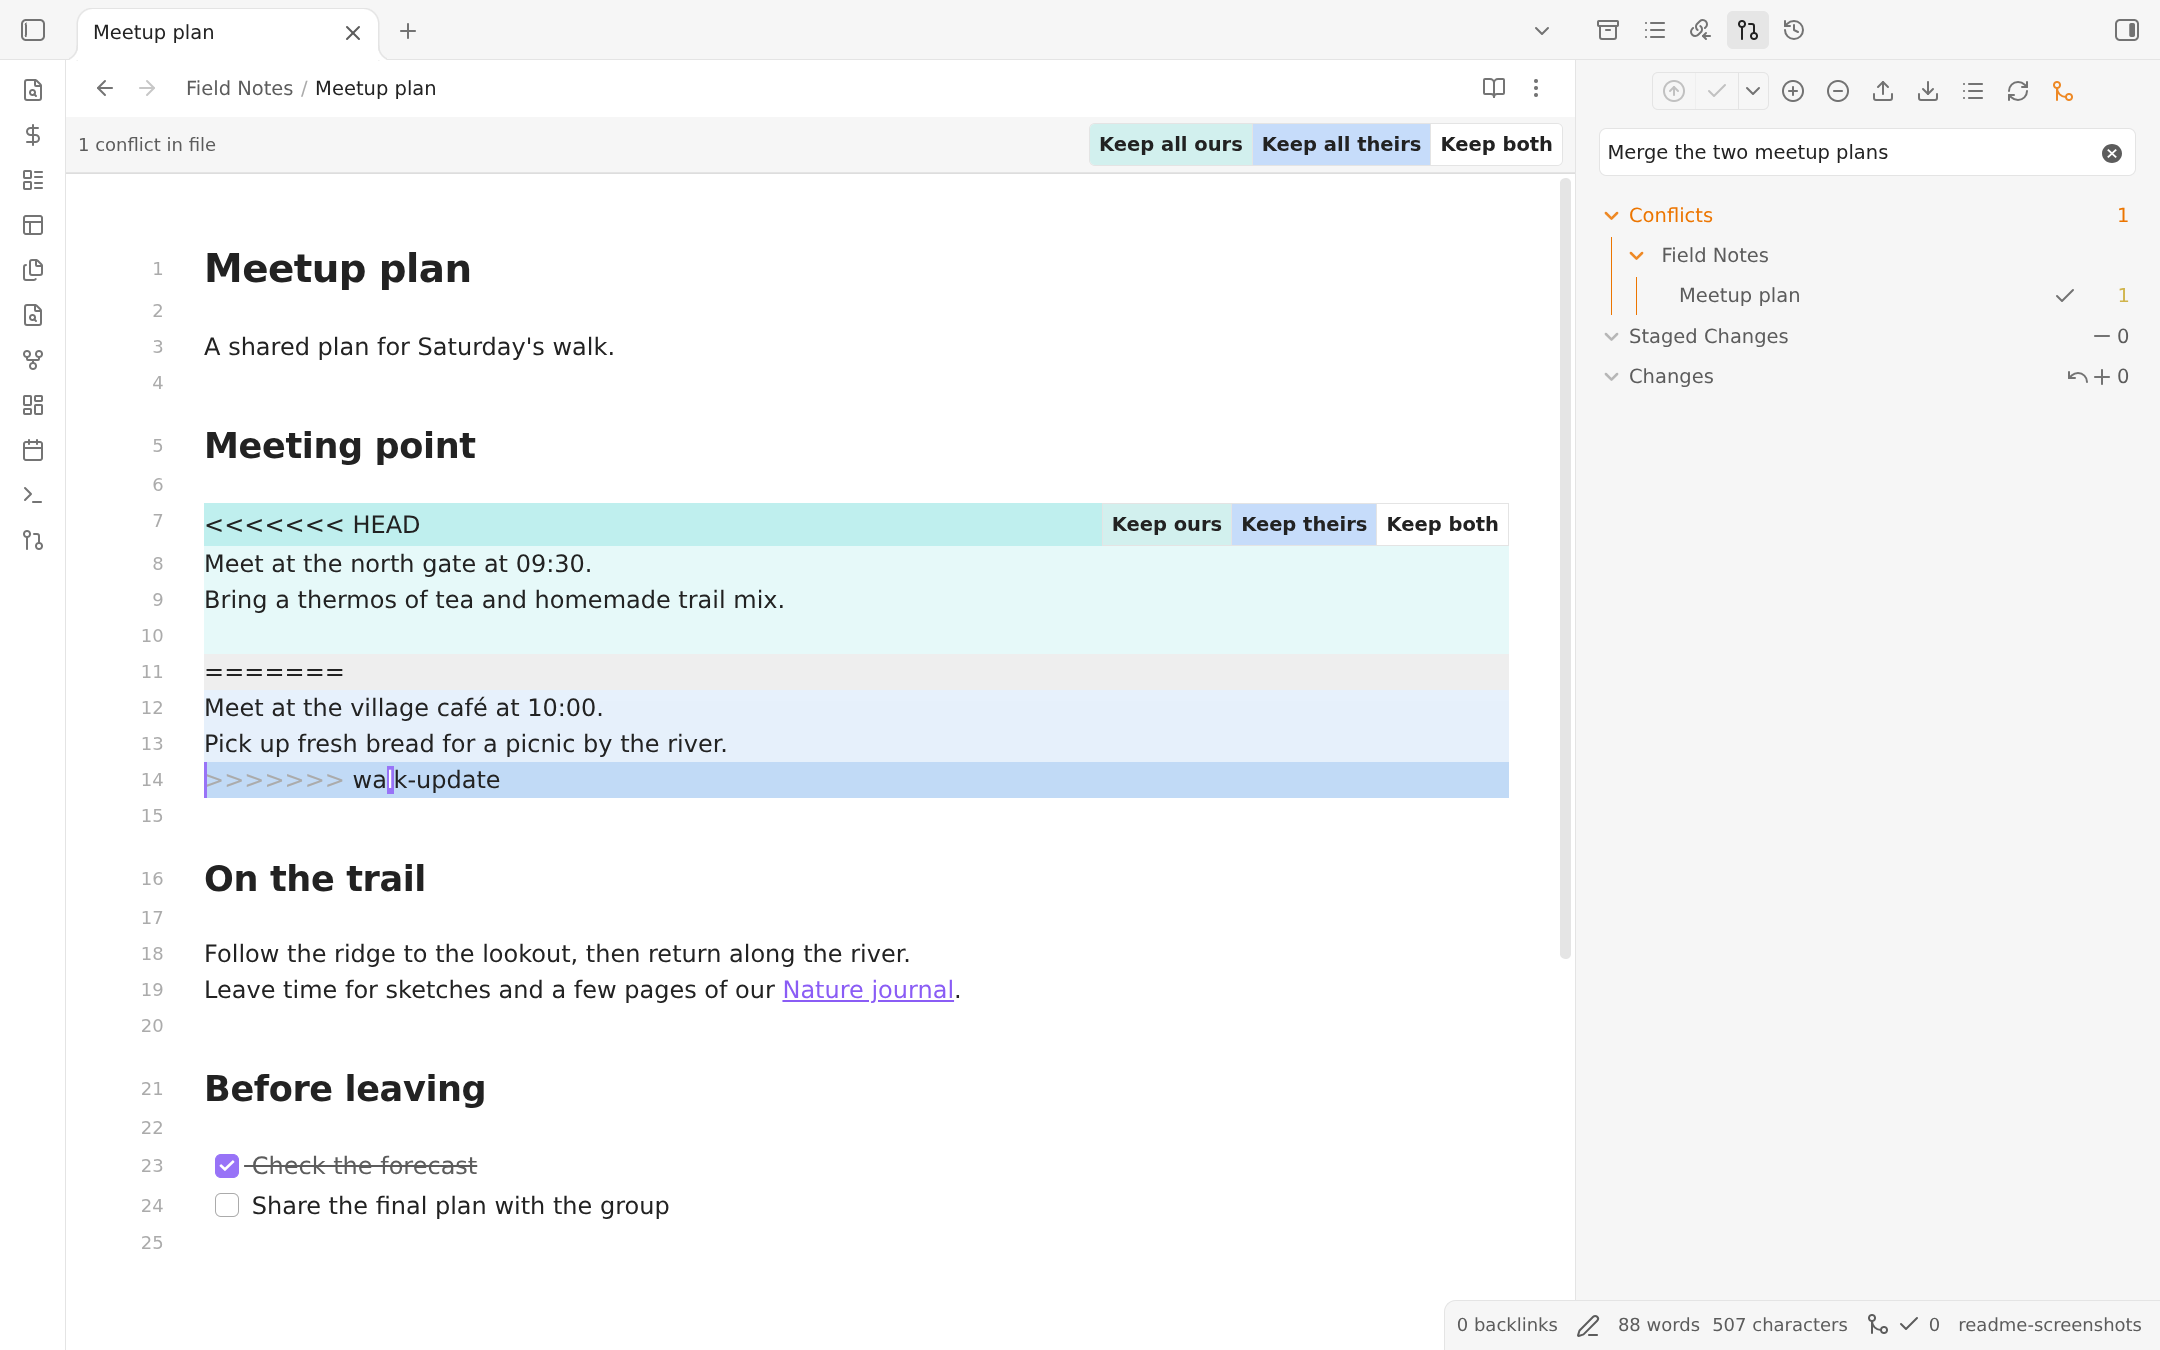The height and width of the screenshot is (1350, 2160).
Task: Collapse the Conflicts section
Action: pos(1611,216)
